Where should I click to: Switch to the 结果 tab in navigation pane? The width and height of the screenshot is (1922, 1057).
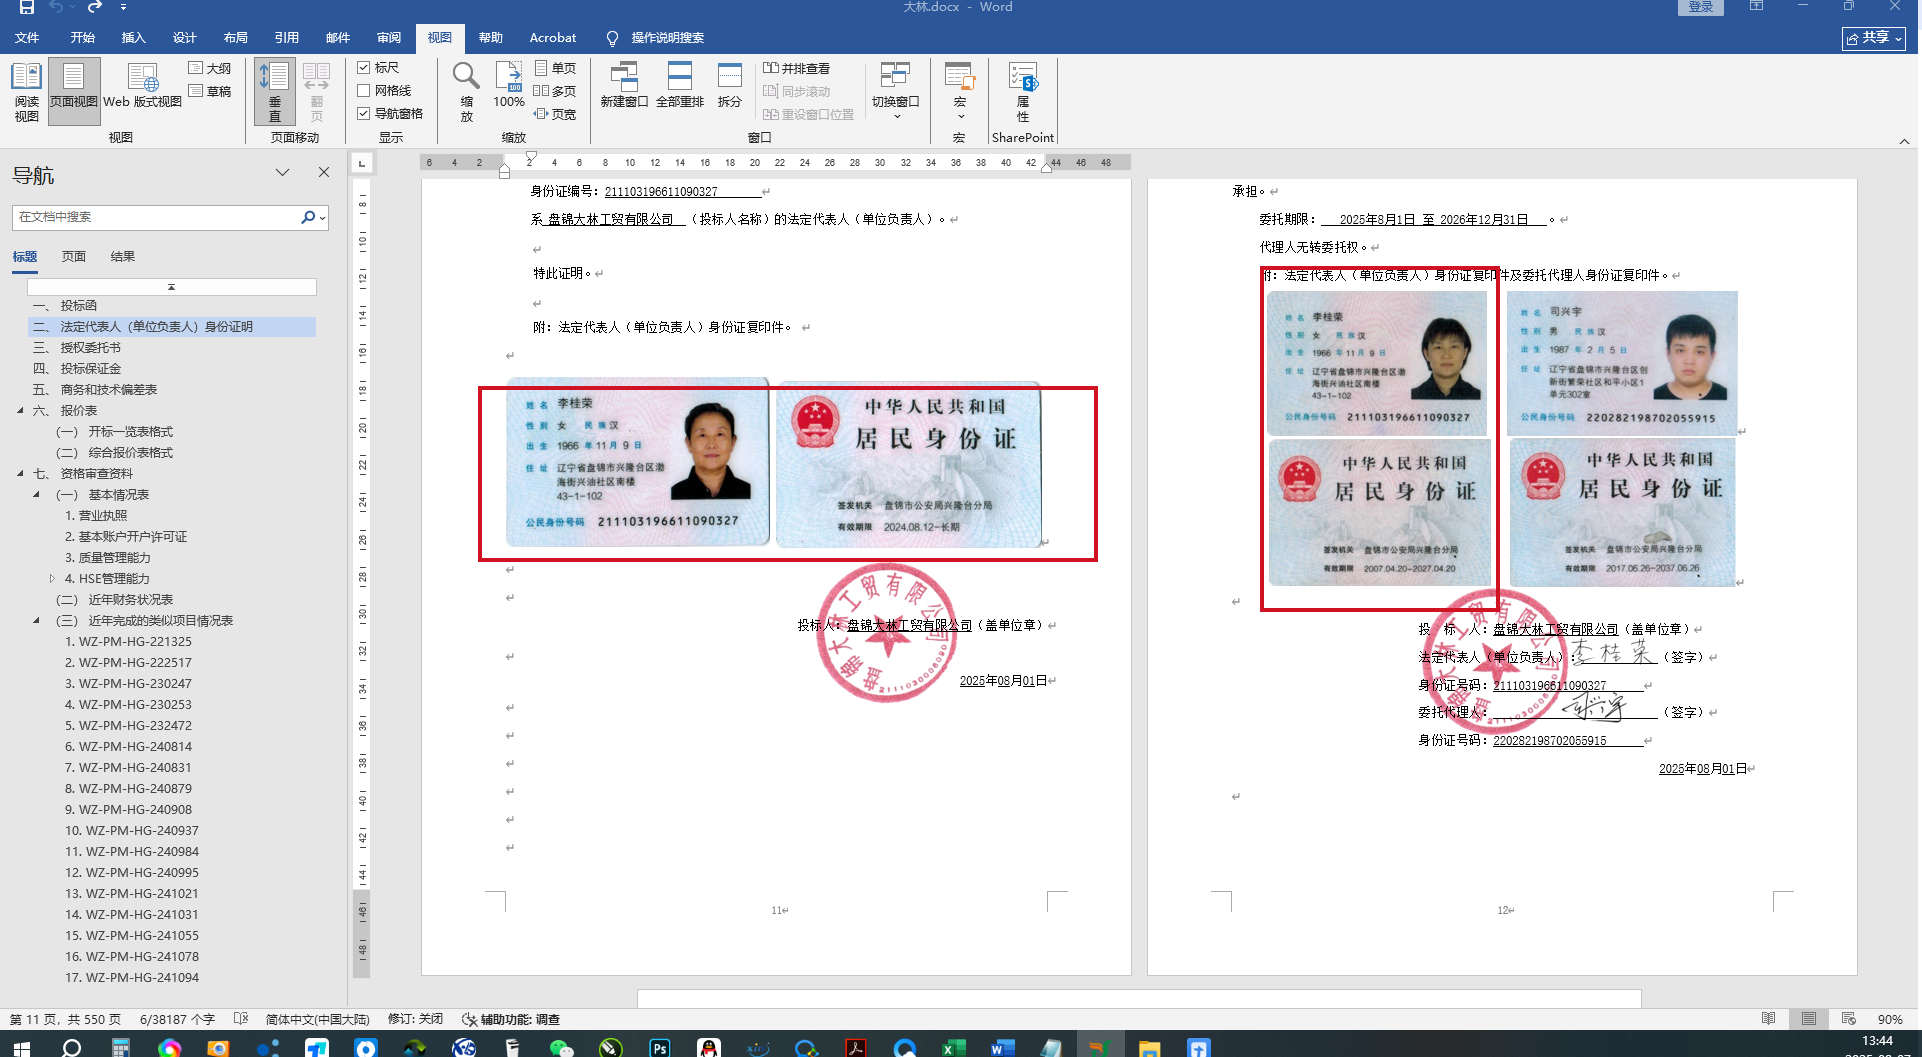[x=123, y=257]
